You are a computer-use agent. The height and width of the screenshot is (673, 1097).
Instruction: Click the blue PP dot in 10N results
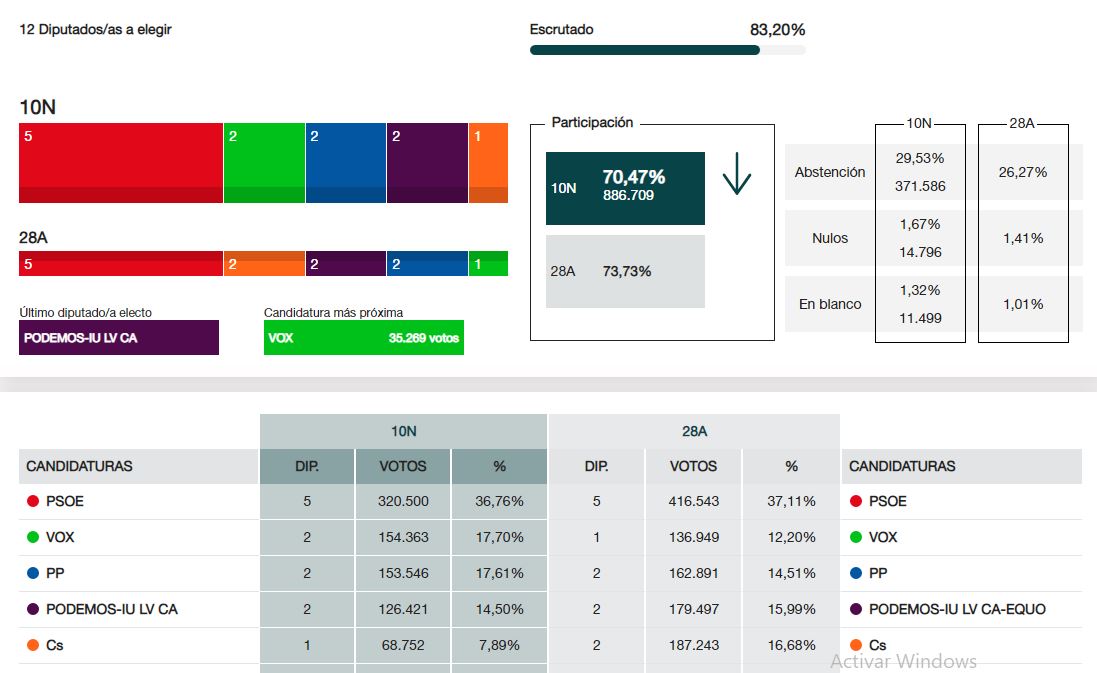pos(33,573)
